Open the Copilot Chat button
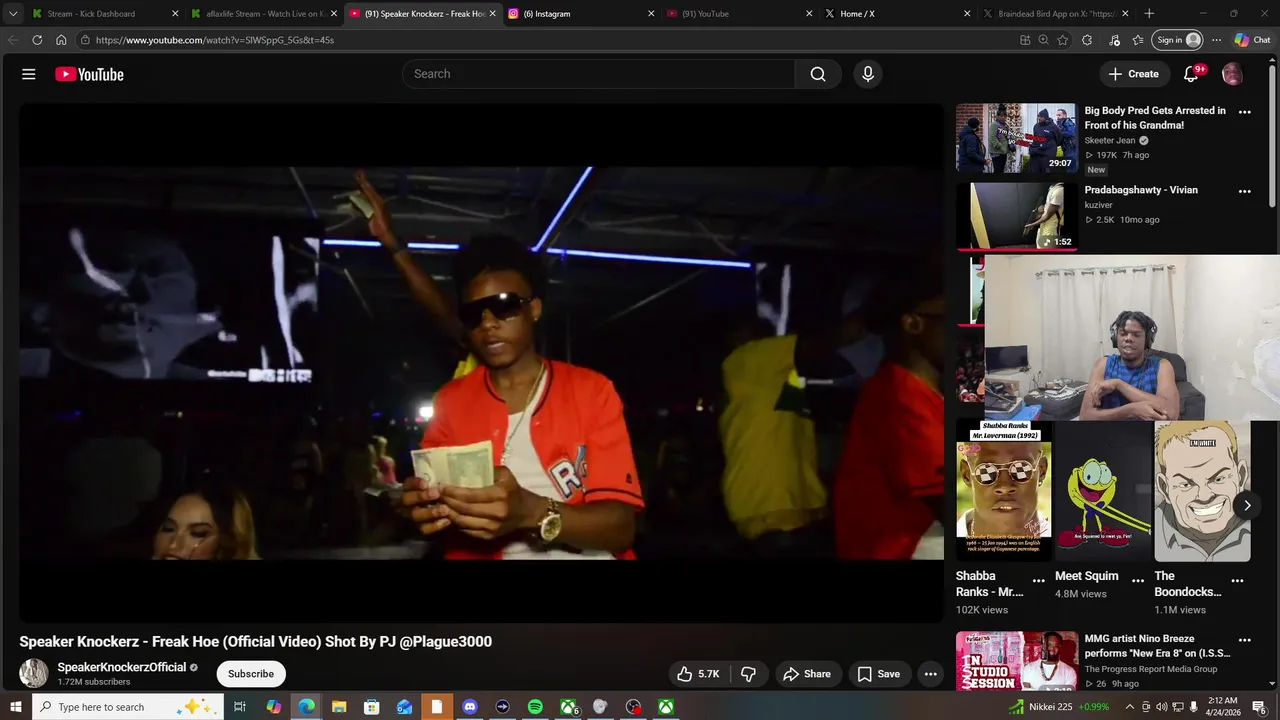The image size is (1280, 720). click(x=1252, y=40)
